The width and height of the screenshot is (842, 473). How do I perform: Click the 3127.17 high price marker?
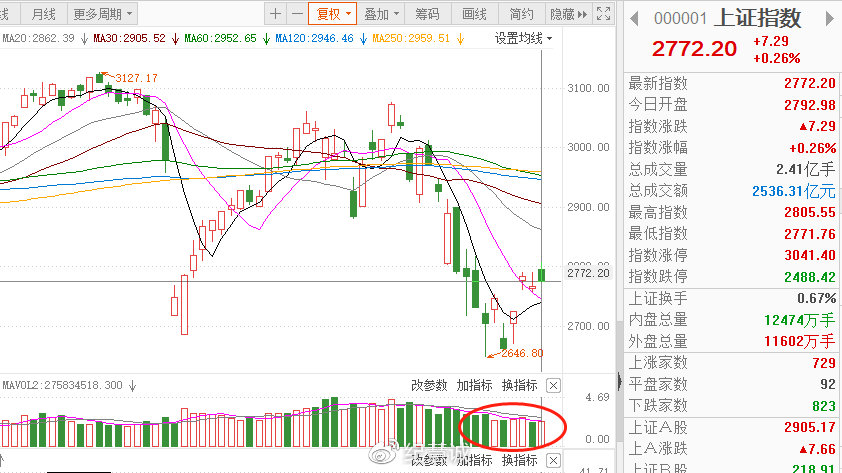click(136, 78)
